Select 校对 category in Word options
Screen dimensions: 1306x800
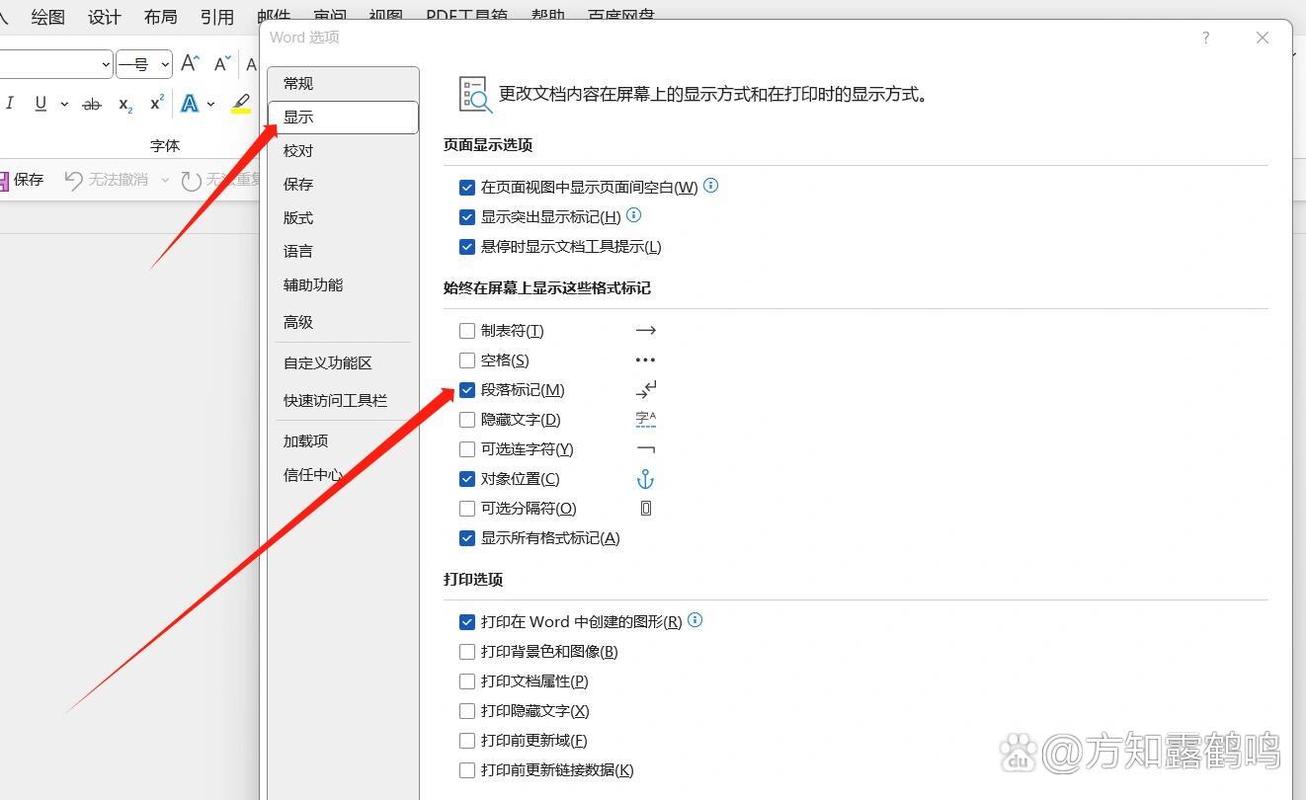pos(343,151)
